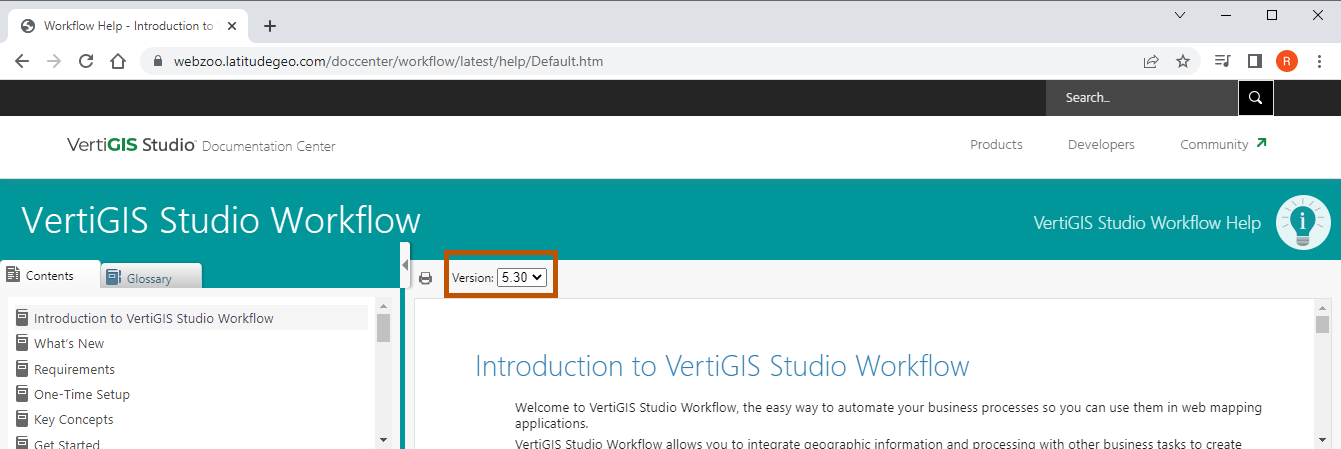Viewport: 1341px width, 449px height.
Task: Reload the current page
Action: pos(86,61)
